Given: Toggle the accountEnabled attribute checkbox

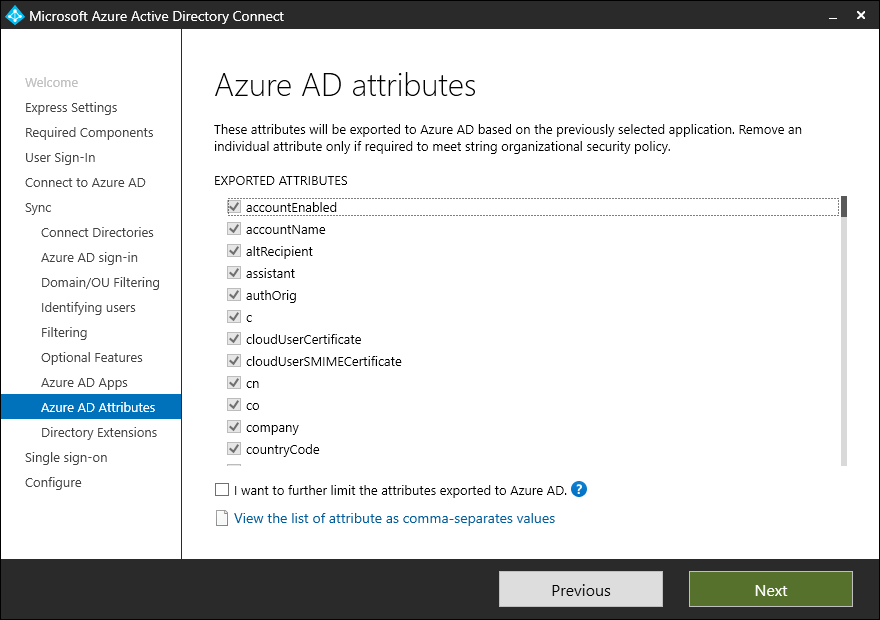Looking at the screenshot, I should coord(235,207).
